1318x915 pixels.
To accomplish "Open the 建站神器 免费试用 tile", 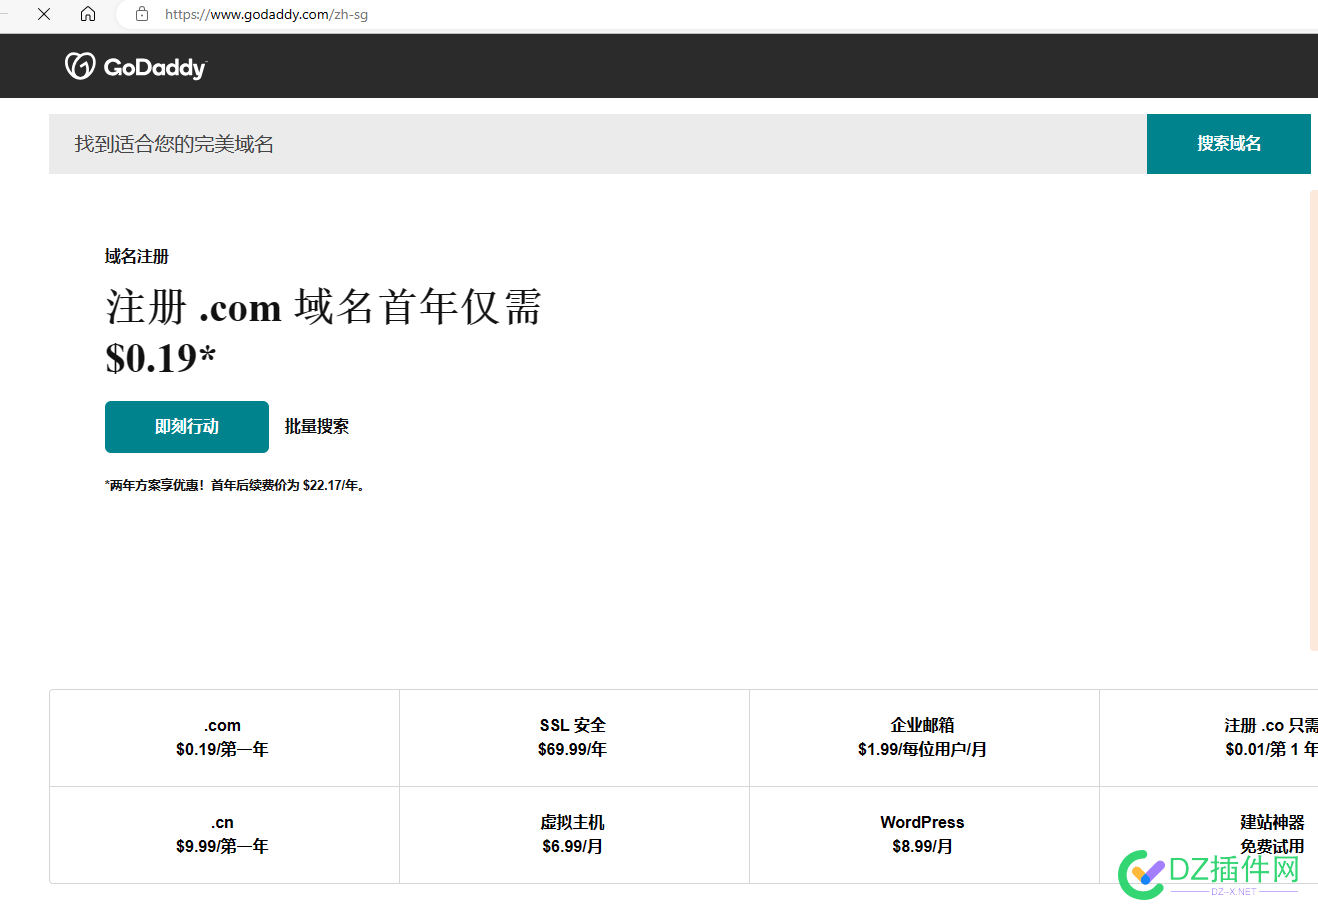I will 1209,835.
